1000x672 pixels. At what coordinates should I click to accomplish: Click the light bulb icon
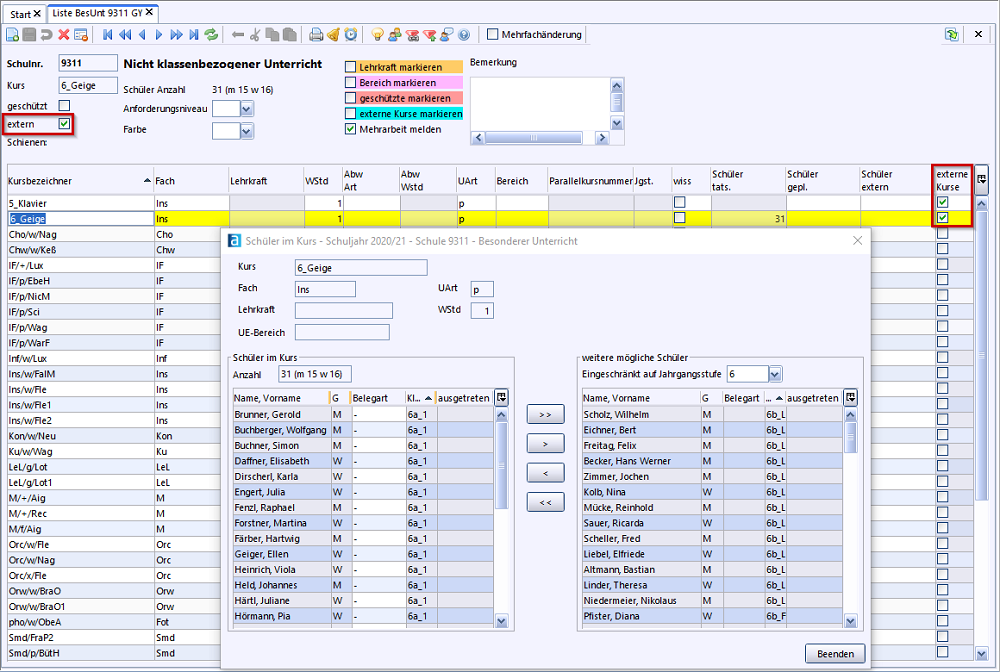tap(378, 34)
